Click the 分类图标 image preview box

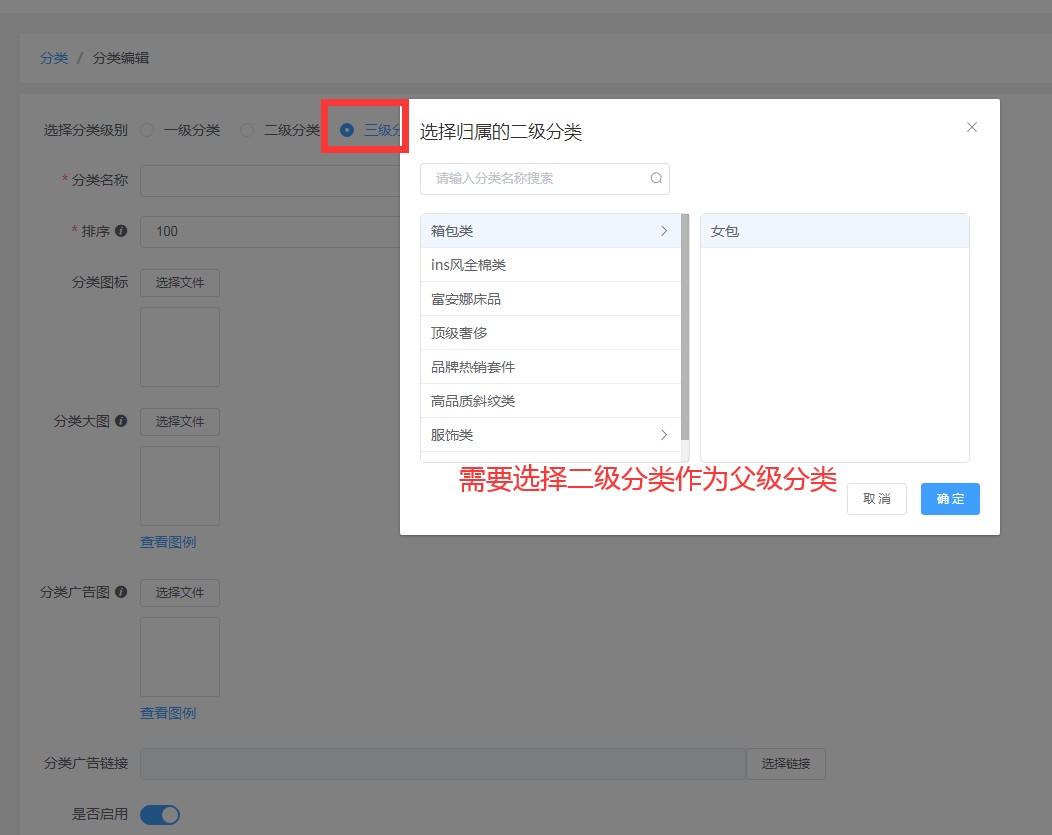(x=180, y=347)
